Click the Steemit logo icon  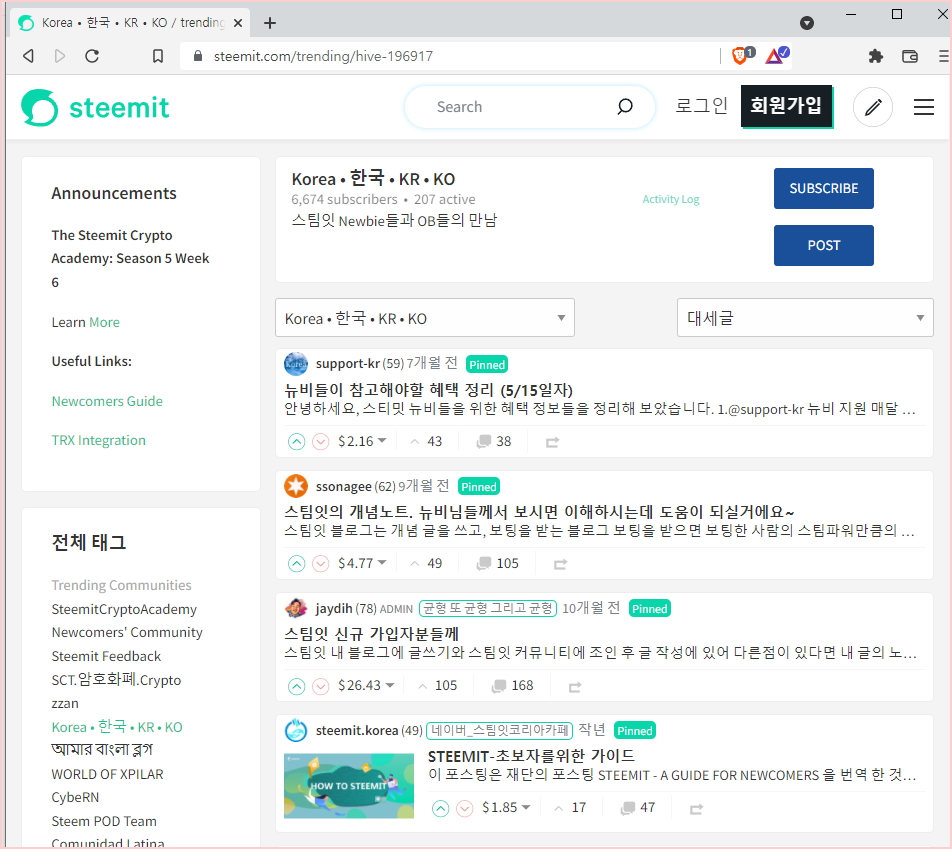[39, 108]
